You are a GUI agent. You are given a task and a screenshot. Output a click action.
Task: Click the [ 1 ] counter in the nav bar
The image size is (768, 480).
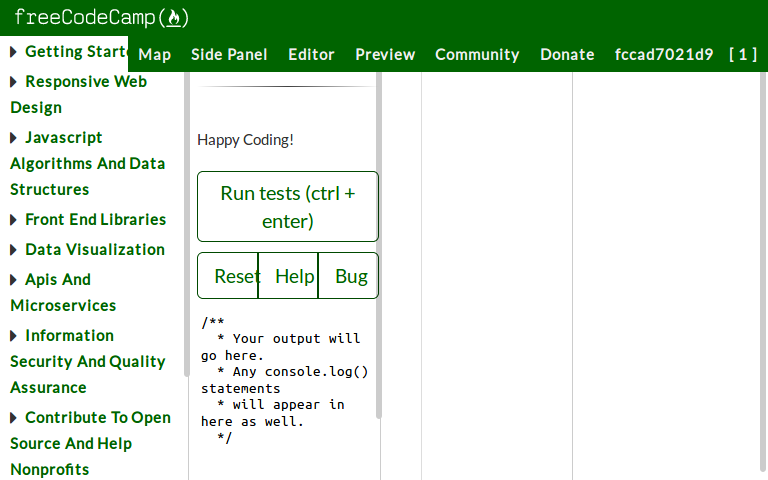point(743,54)
